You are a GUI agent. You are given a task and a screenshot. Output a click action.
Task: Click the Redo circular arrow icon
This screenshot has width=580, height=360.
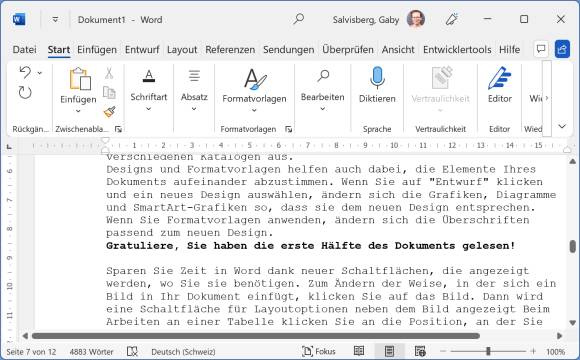coord(25,92)
